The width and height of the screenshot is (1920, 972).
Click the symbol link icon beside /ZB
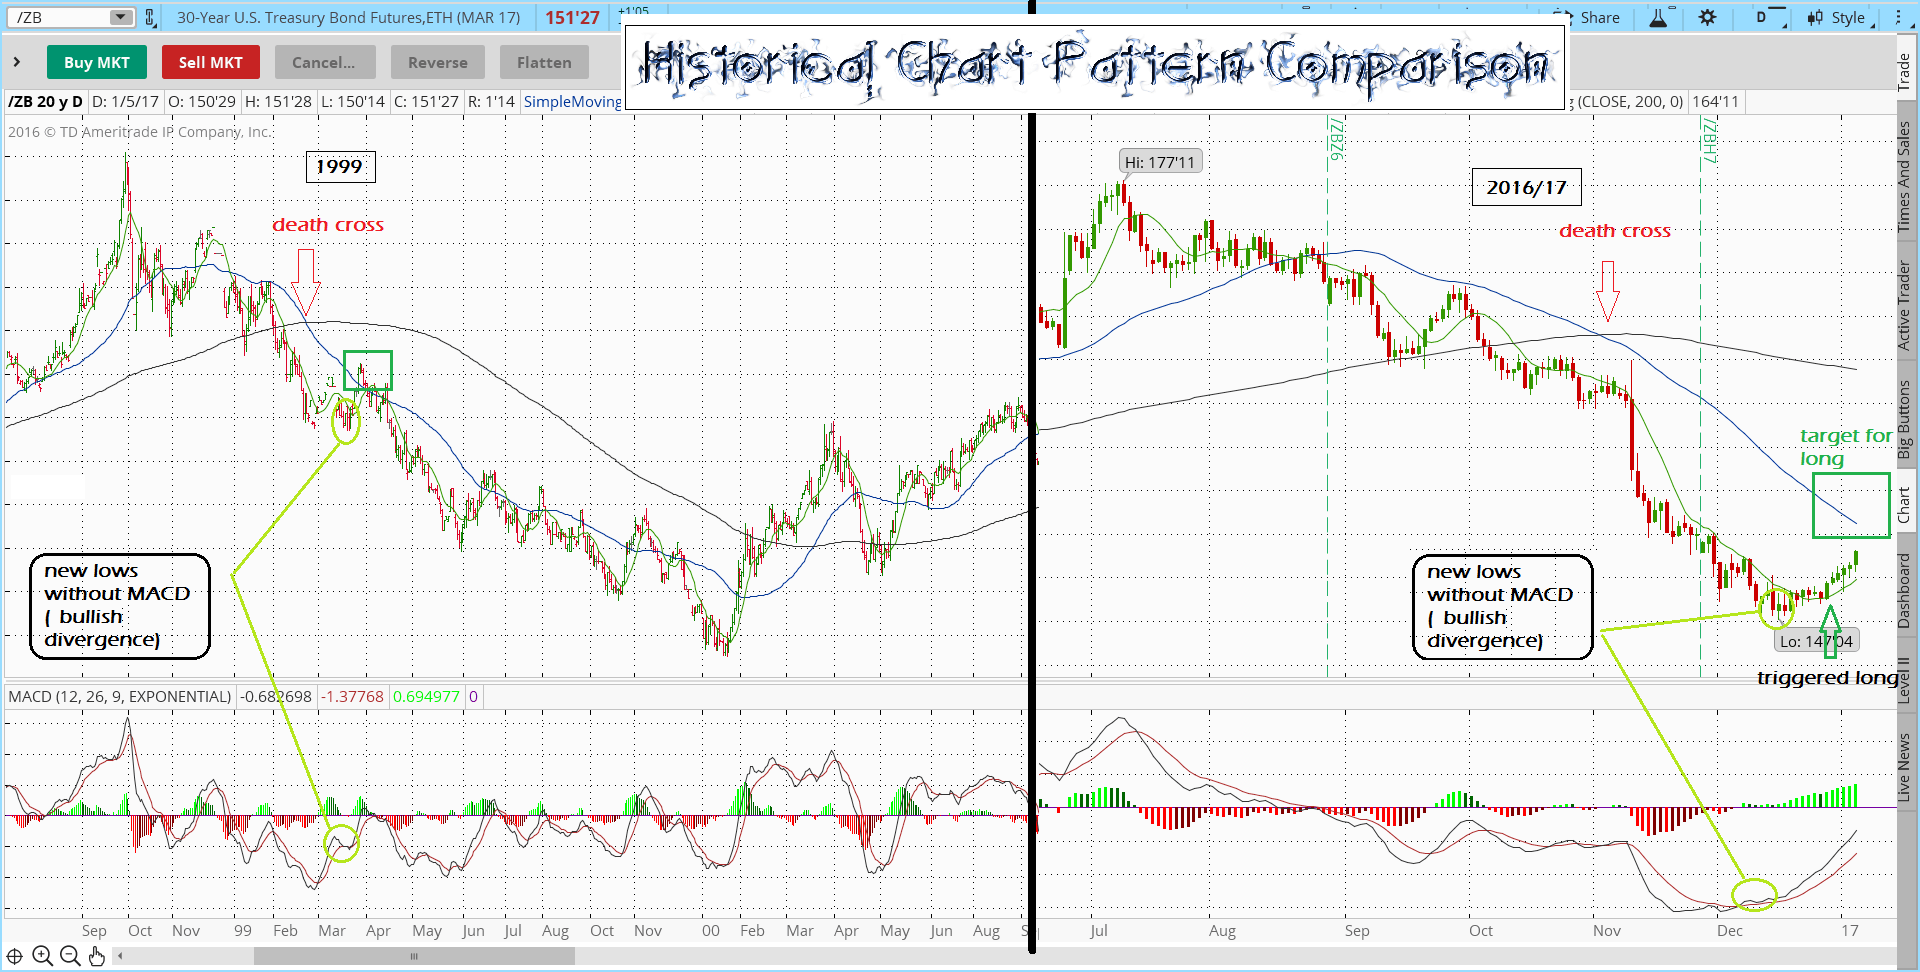[x=150, y=18]
